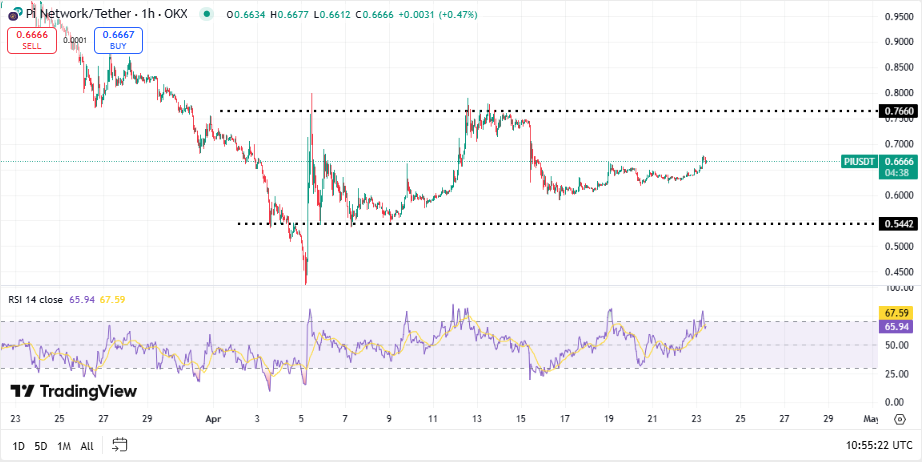The width and height of the screenshot is (922, 462).
Task: Select the All time range
Action: (86, 446)
